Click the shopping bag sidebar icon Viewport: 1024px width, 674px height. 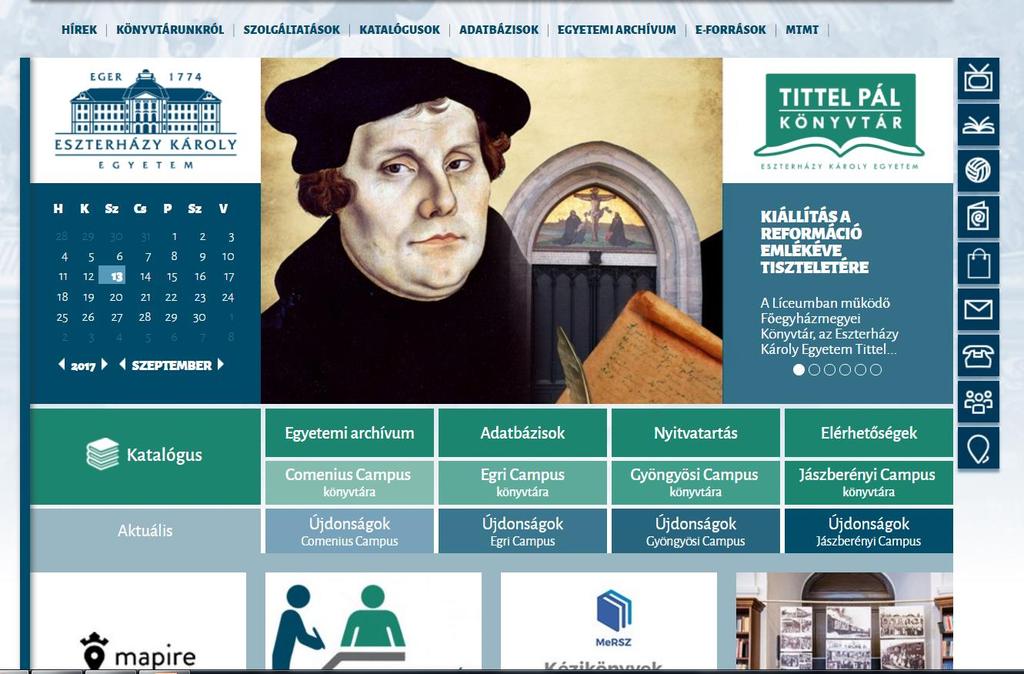tap(978, 264)
